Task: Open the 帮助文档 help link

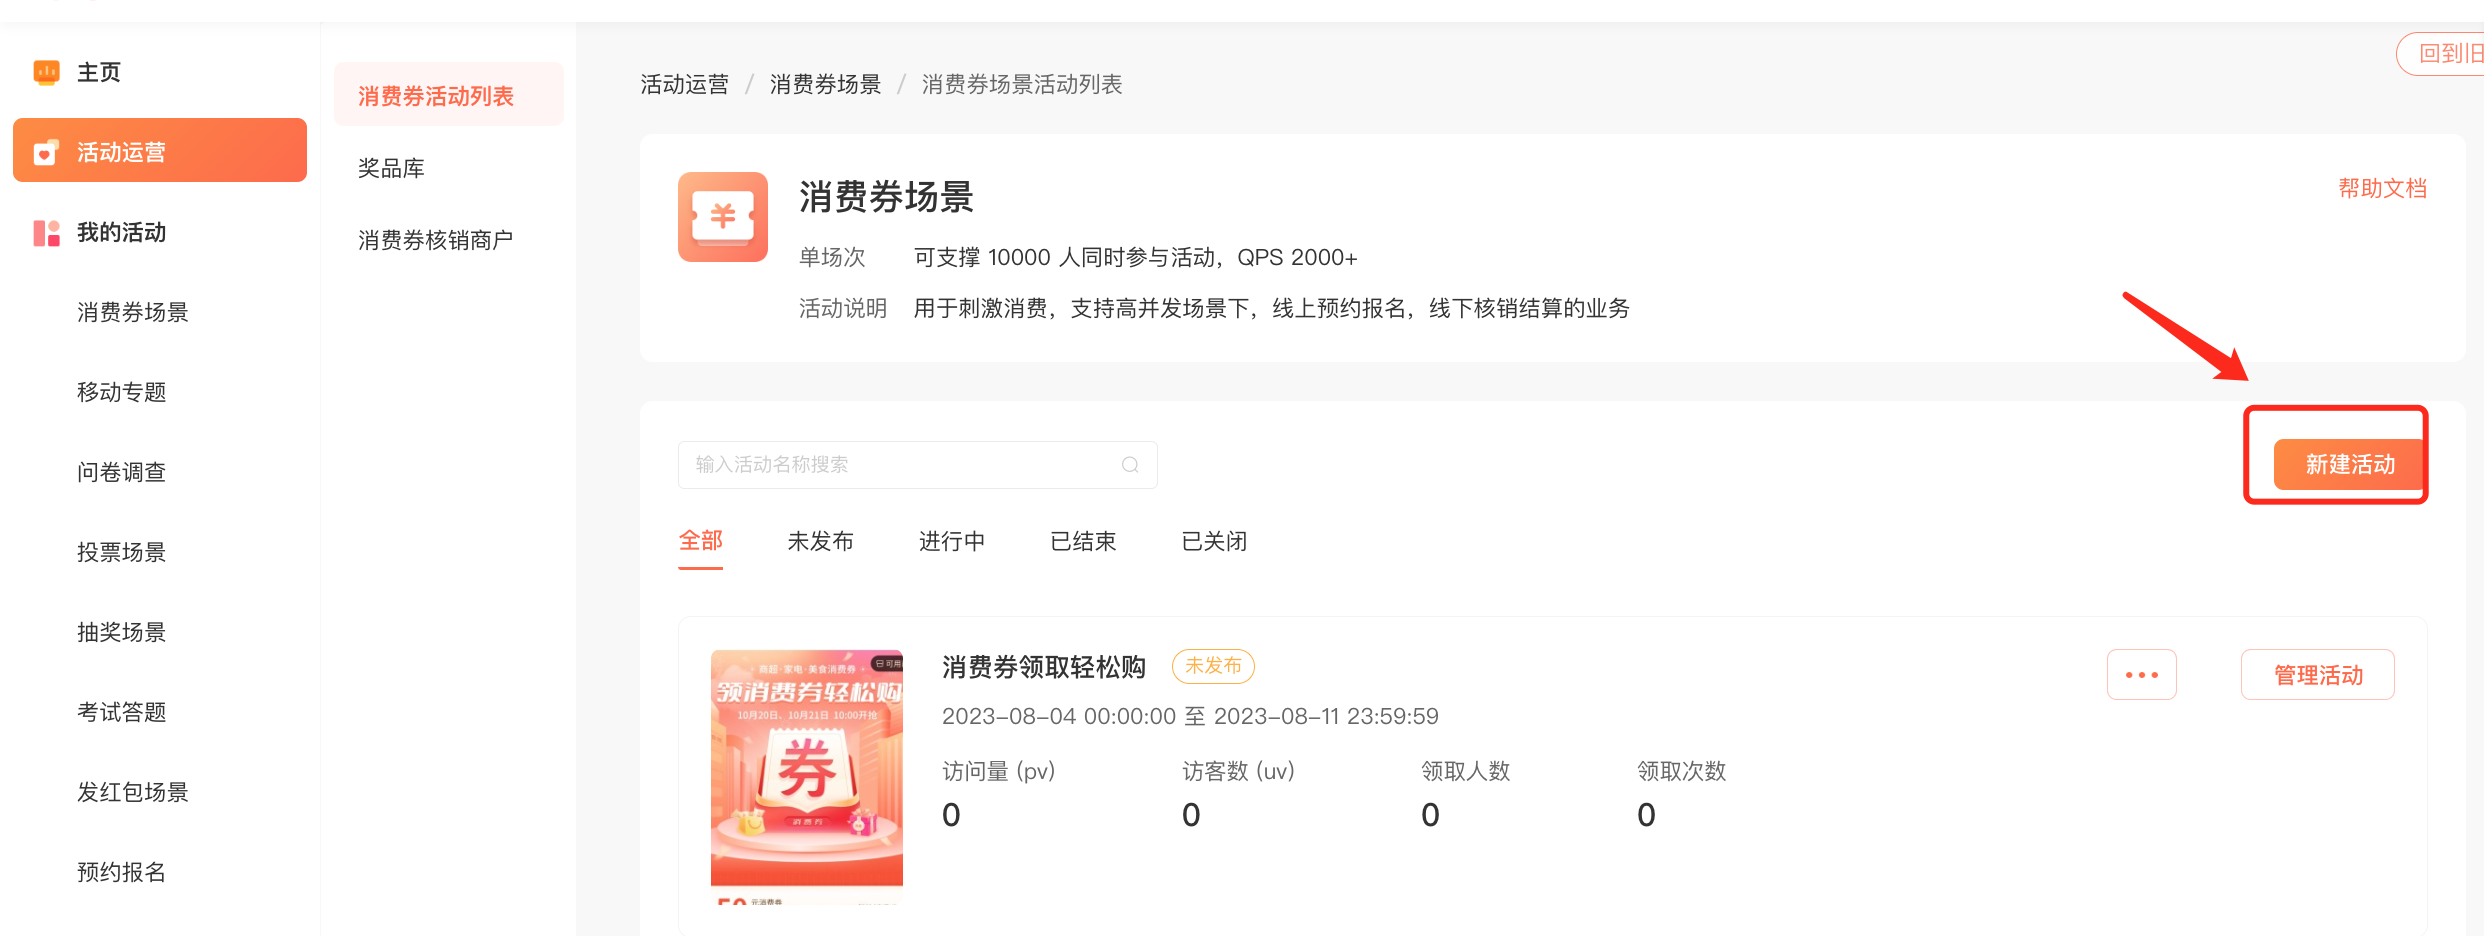Action: [2382, 188]
